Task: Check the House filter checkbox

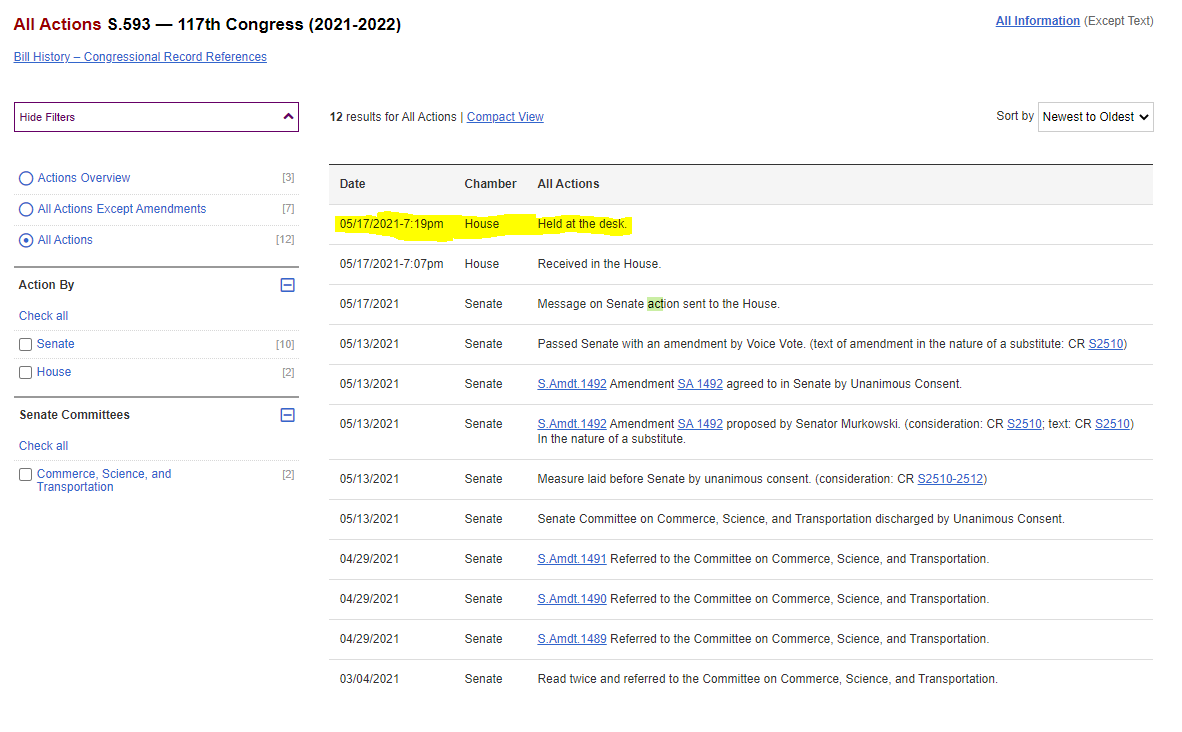Action: point(26,372)
